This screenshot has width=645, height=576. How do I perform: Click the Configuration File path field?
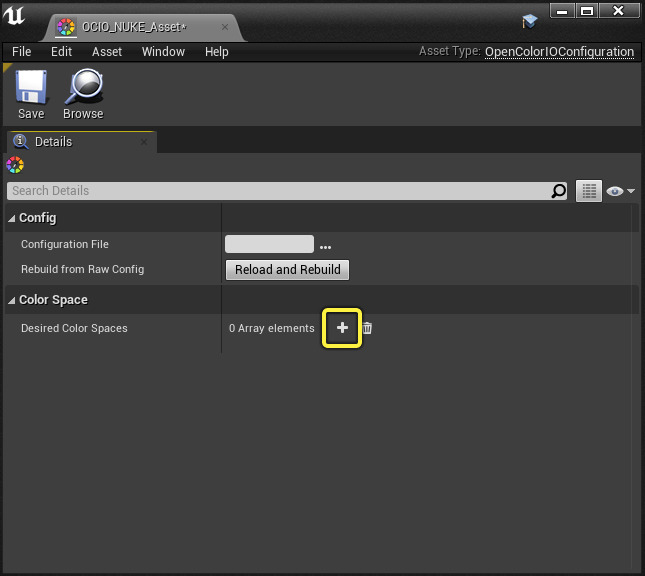269,244
